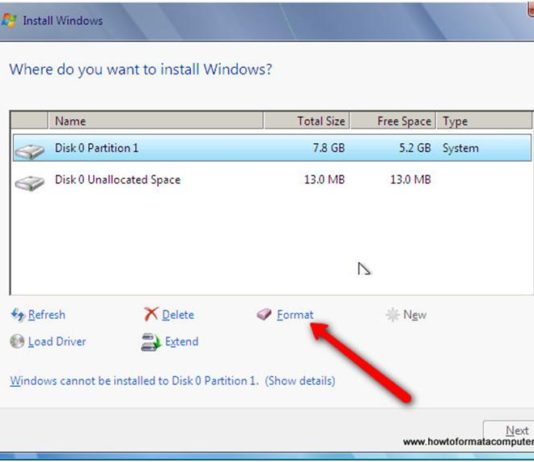This screenshot has width=534, height=462.
Task: Click the Load Driver disc icon
Action: pyautogui.click(x=17, y=341)
